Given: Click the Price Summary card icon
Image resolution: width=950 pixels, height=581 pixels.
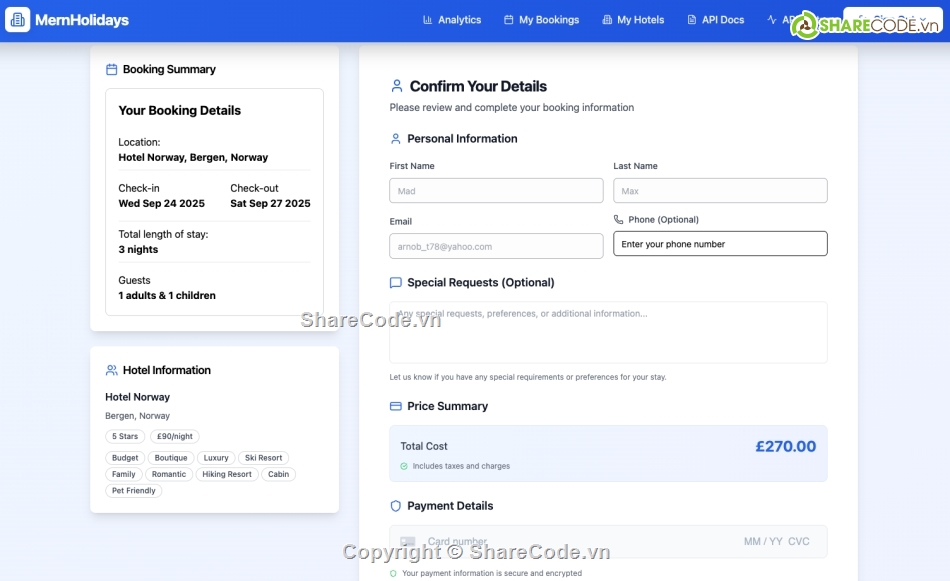Looking at the screenshot, I should point(396,406).
